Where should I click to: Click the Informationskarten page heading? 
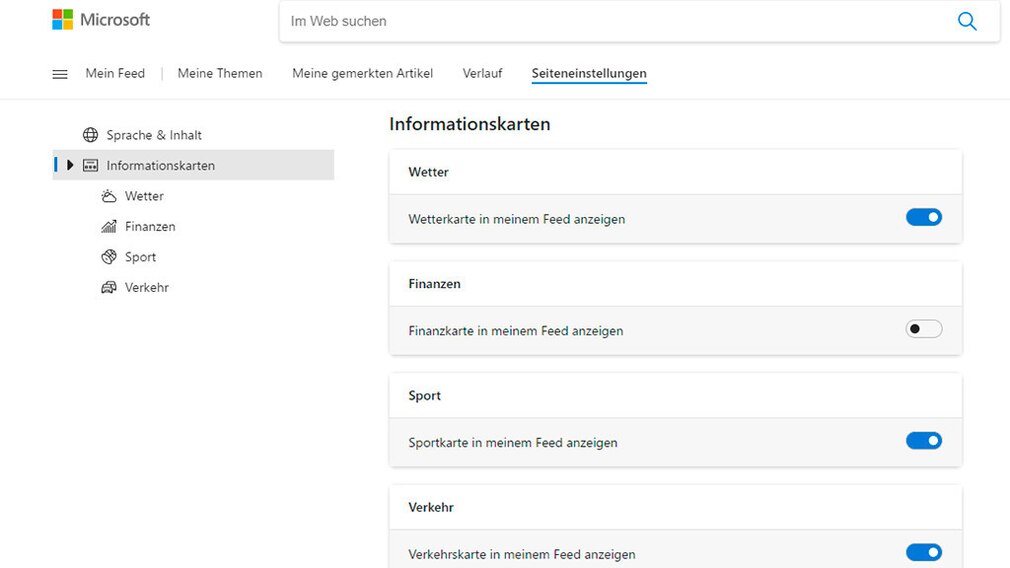(470, 124)
